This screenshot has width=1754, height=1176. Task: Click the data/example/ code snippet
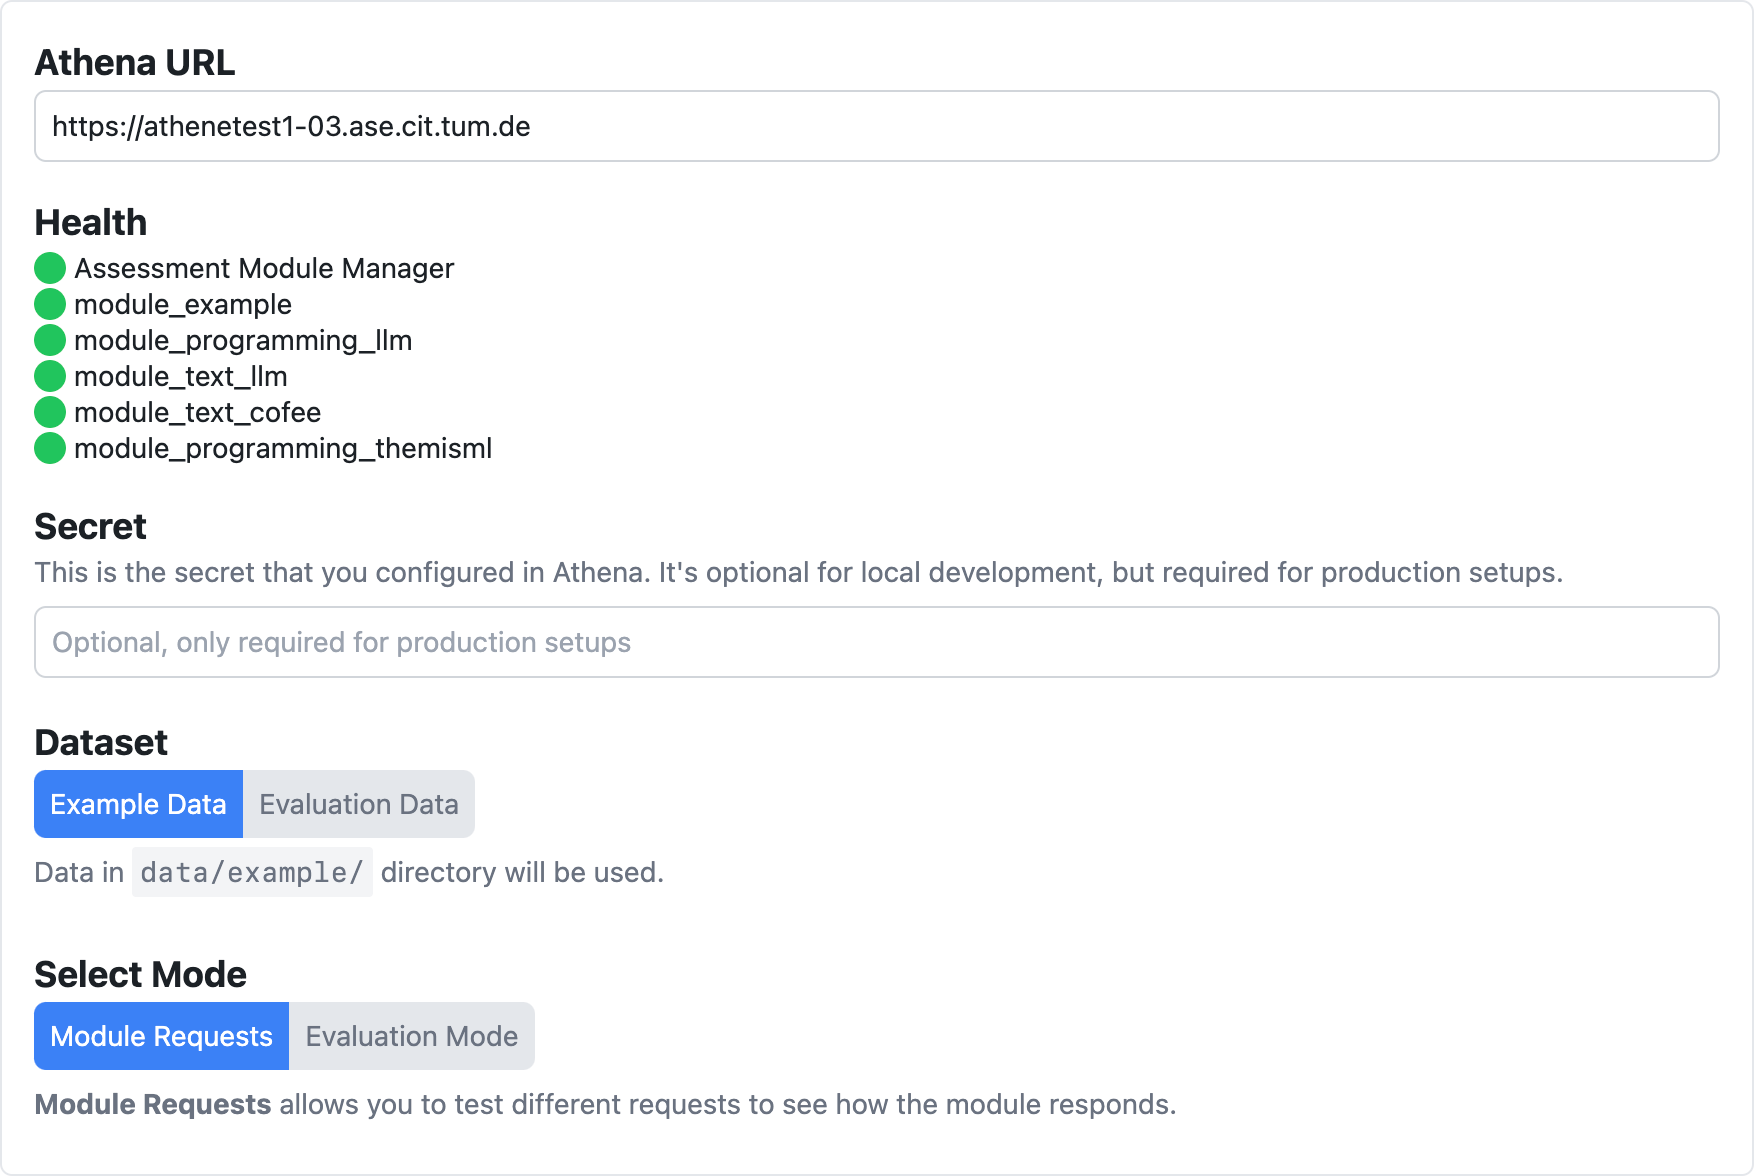coord(252,872)
